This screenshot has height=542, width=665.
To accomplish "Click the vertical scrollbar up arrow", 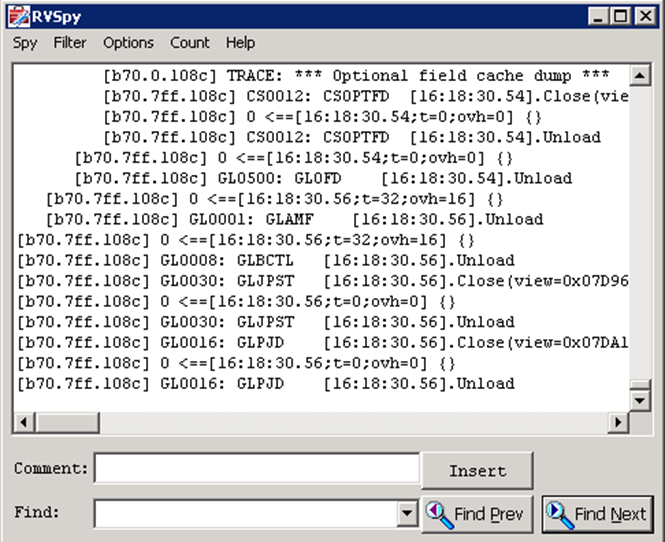I will 640,75.
